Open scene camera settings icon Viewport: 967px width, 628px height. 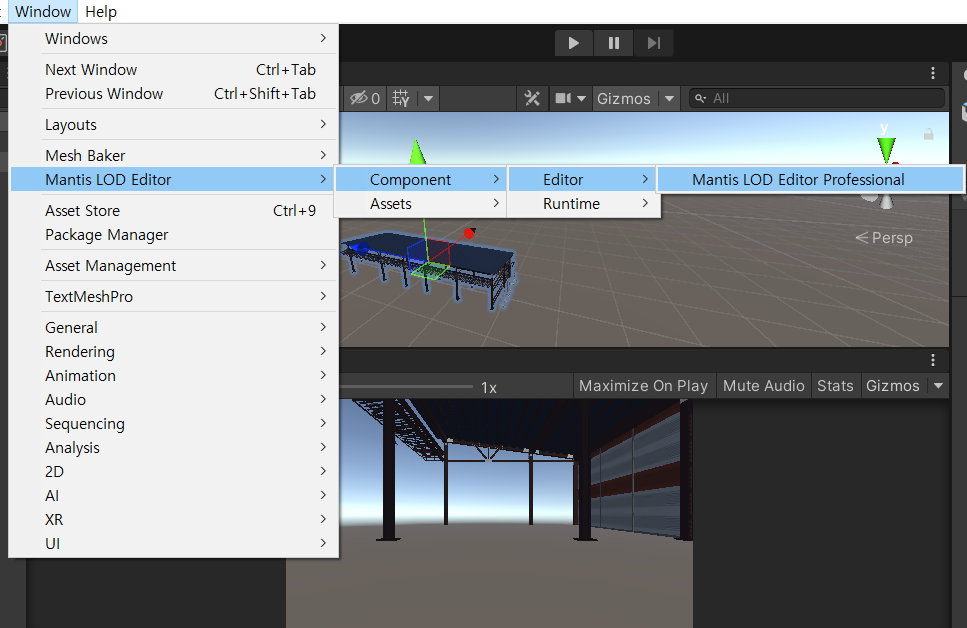coord(564,98)
